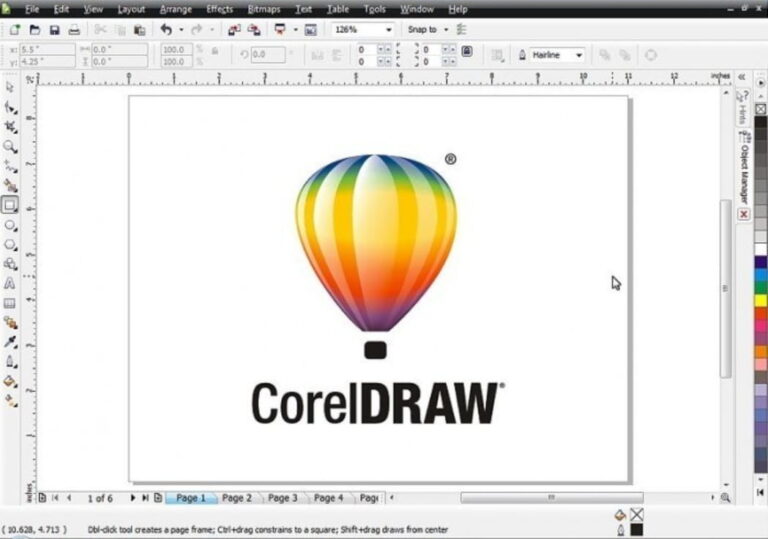Viewport: 768px width, 539px height.
Task: Select the Basic Shapes tool
Action: pyautogui.click(x=10, y=264)
